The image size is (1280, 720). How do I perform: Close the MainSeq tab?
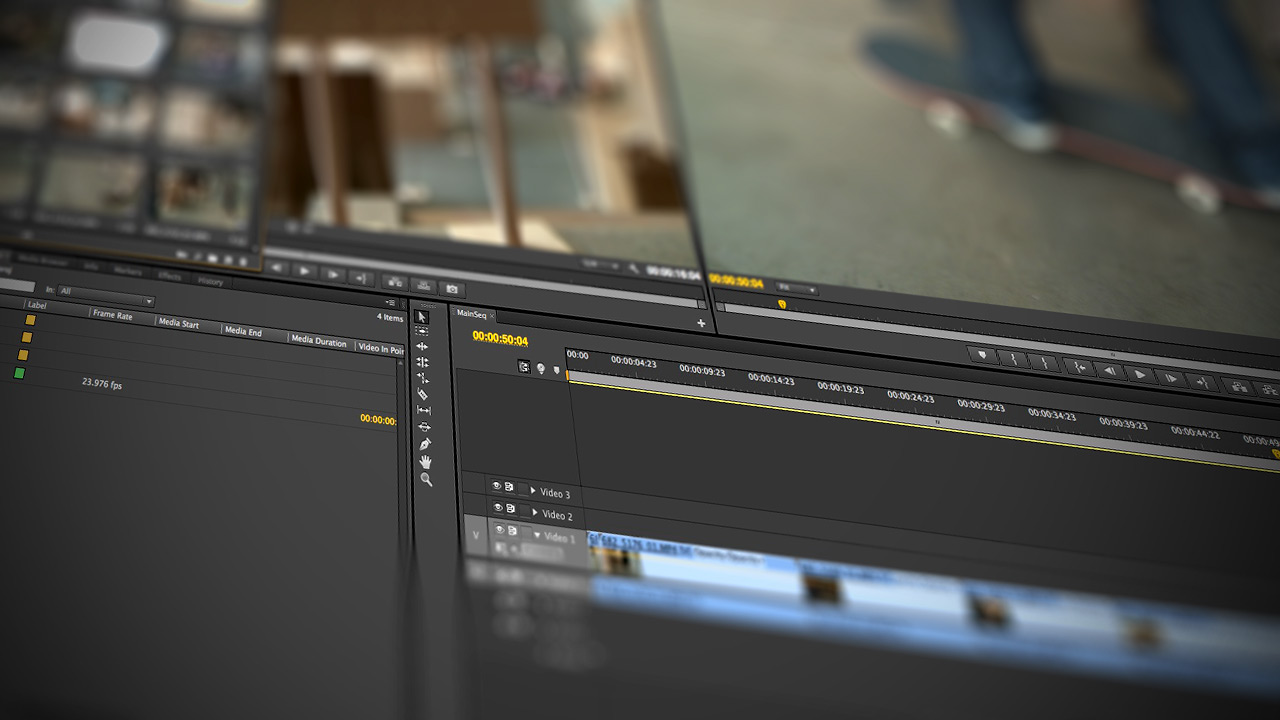[492, 316]
